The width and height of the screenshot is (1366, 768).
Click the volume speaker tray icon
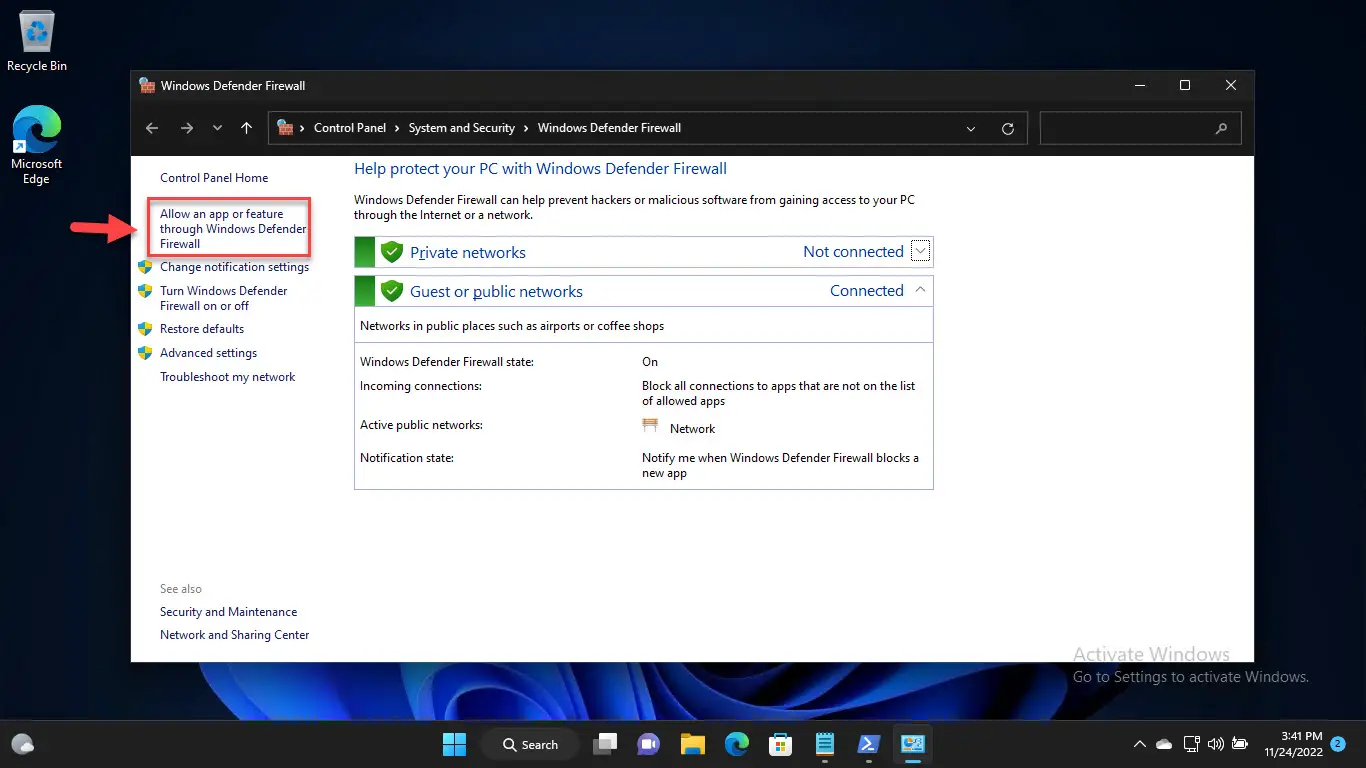click(x=1216, y=744)
